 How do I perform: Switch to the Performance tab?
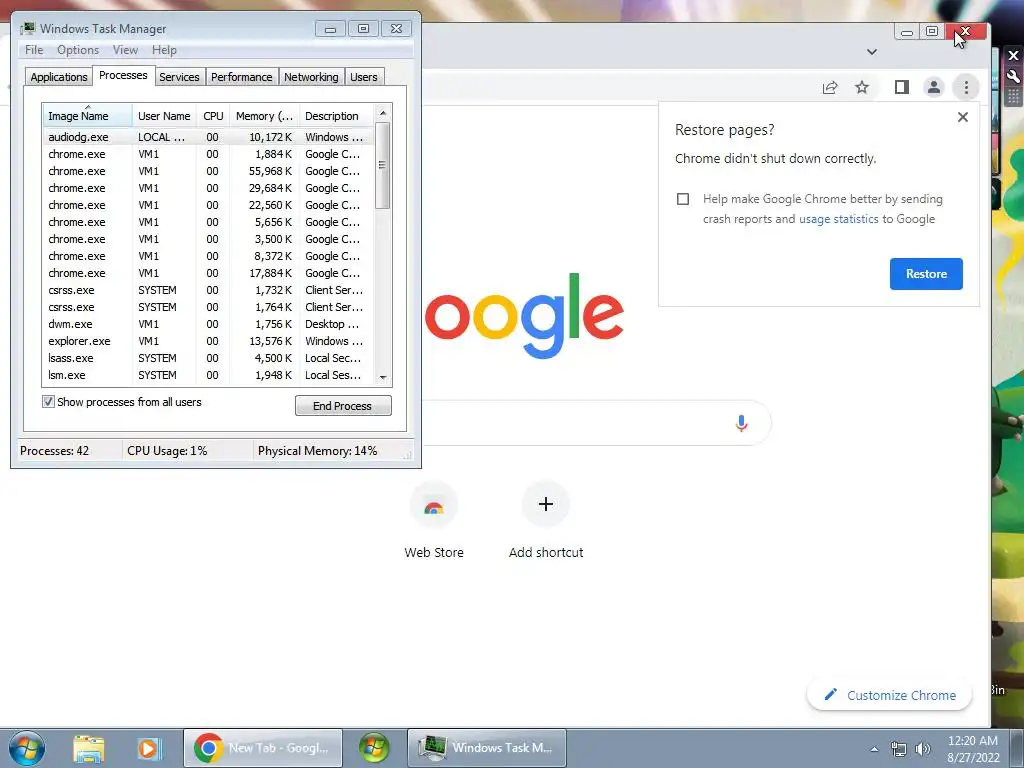pos(242,77)
